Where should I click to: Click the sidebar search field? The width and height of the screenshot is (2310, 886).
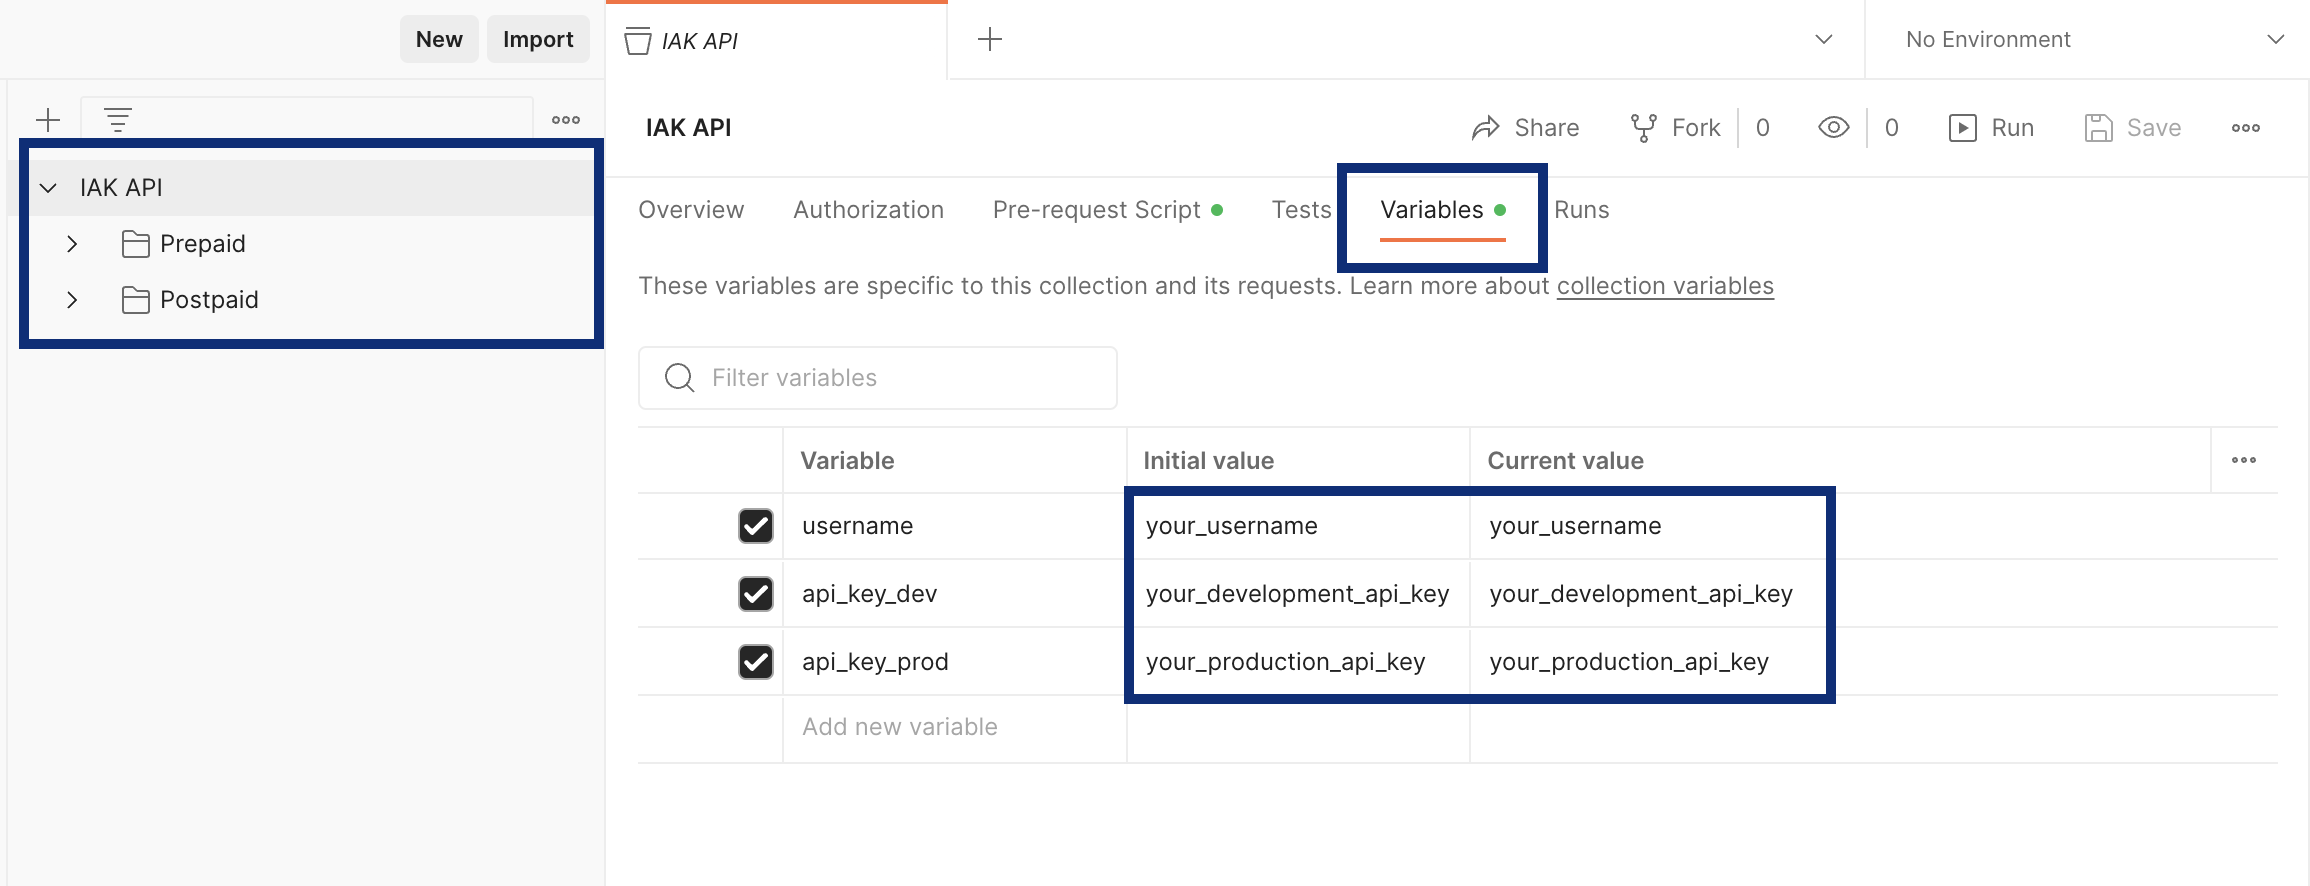pos(306,120)
